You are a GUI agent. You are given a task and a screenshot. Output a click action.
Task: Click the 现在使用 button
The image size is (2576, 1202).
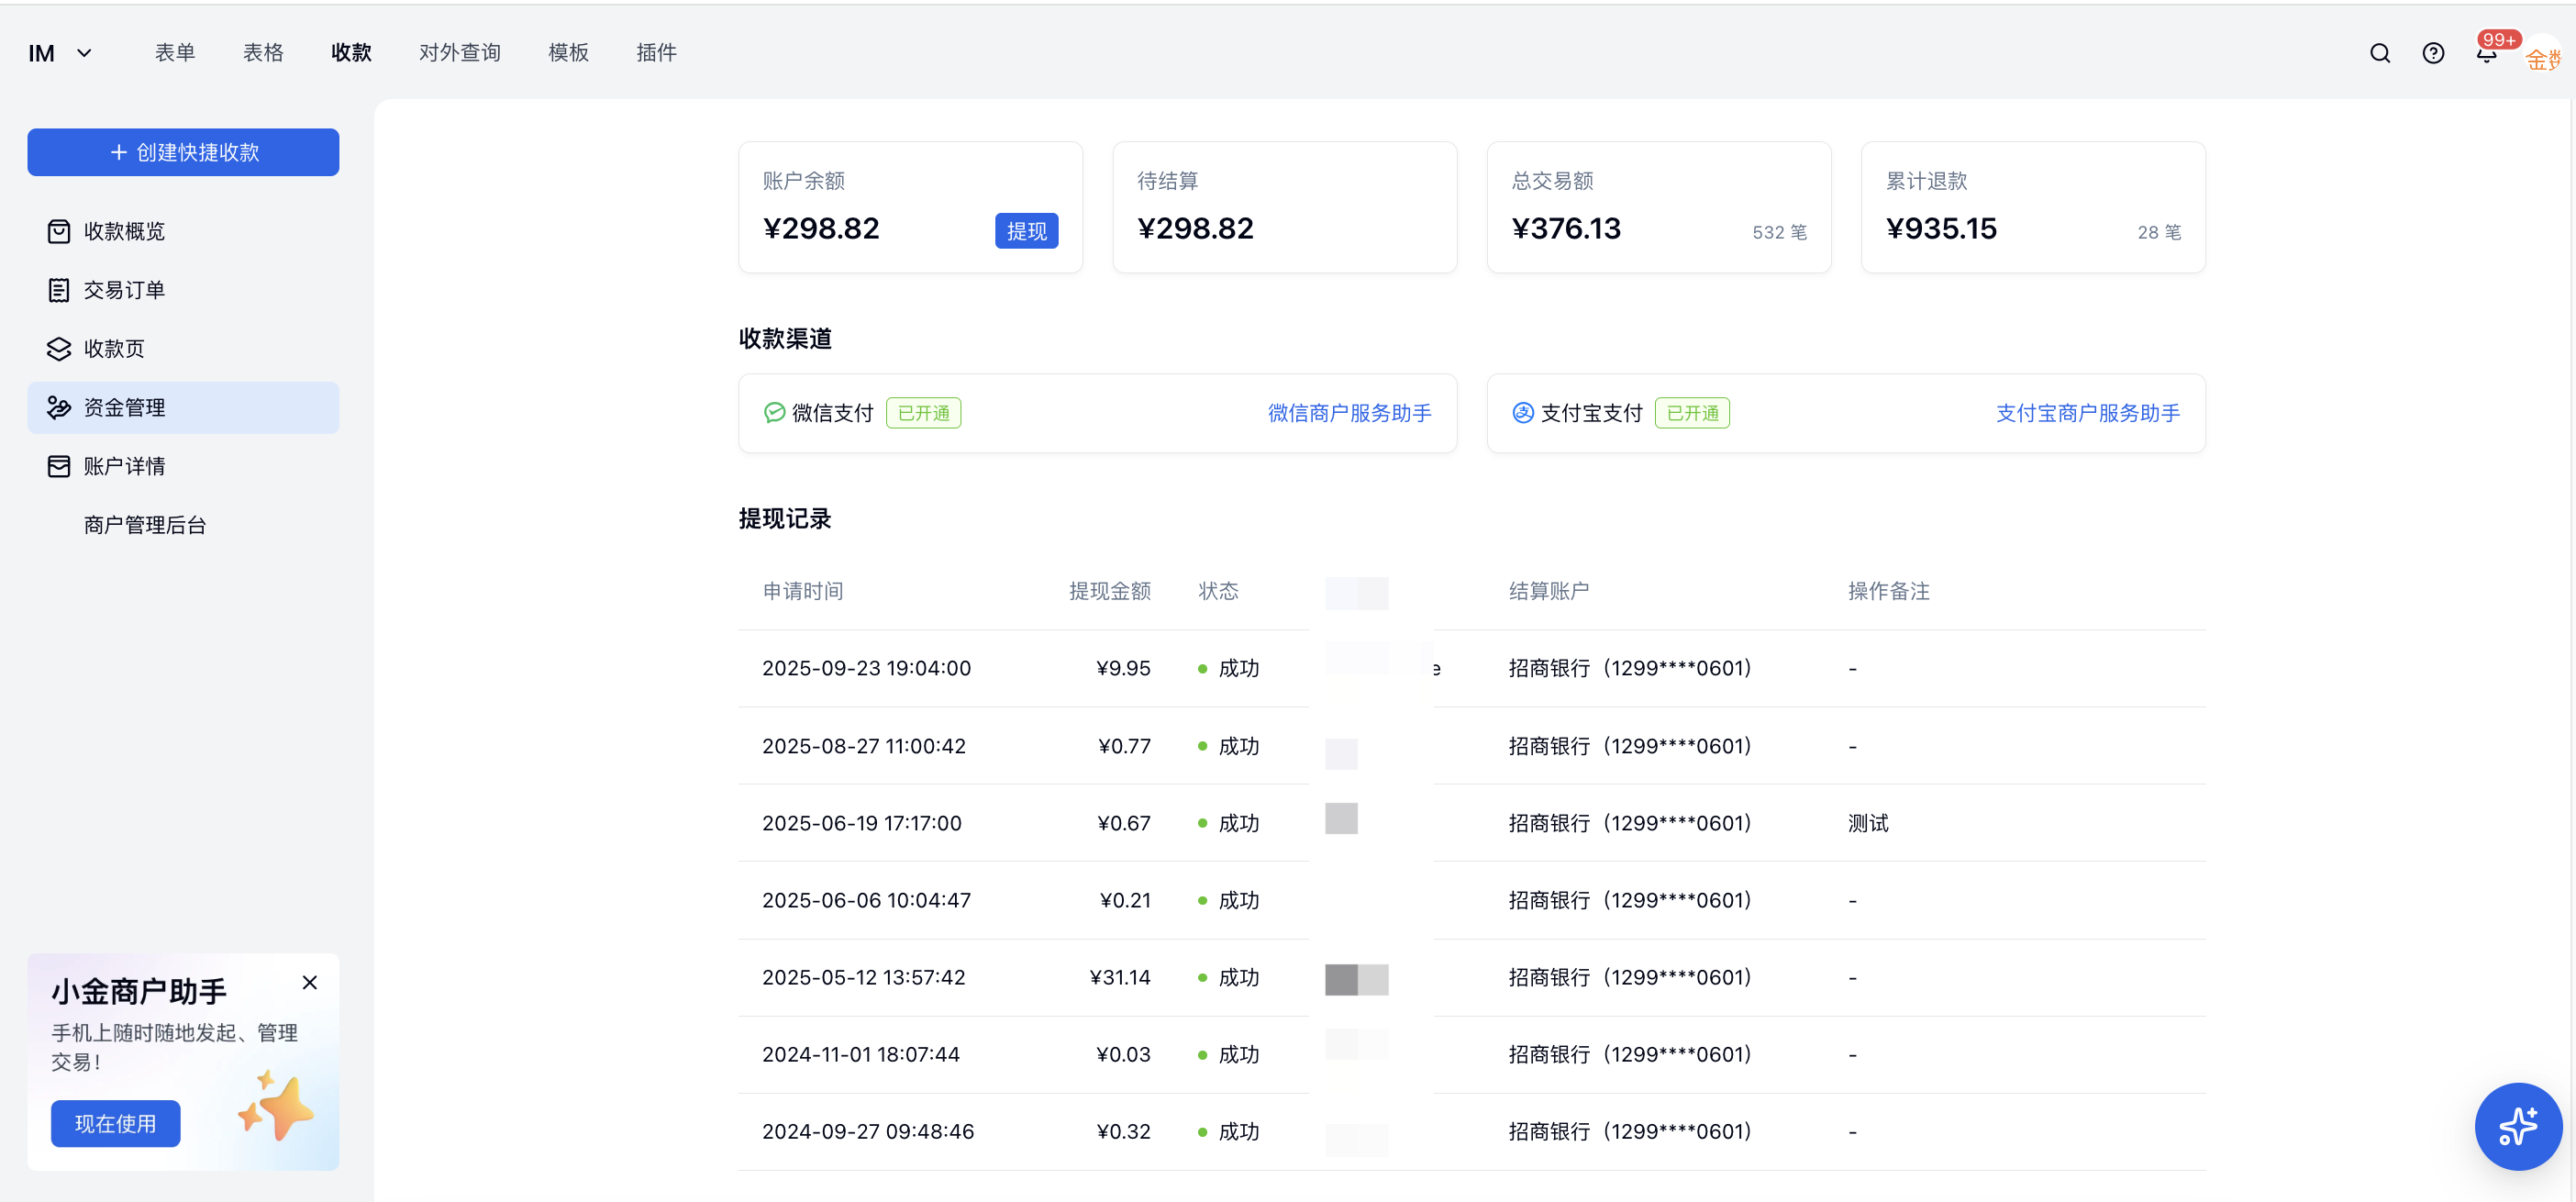(x=116, y=1123)
